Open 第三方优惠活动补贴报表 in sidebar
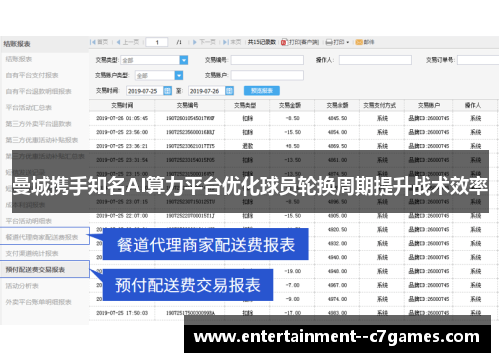Screen dimensions: 500x362 [42, 140]
